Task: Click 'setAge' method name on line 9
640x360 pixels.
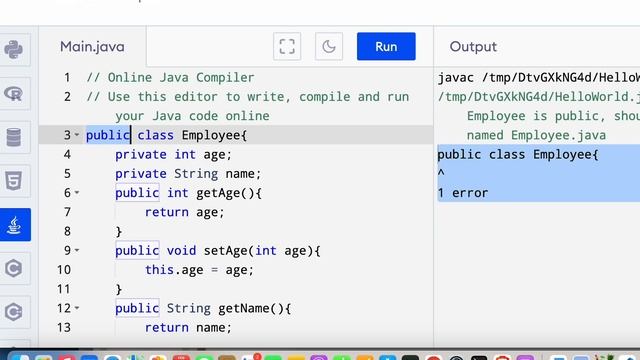Action: tap(225, 251)
